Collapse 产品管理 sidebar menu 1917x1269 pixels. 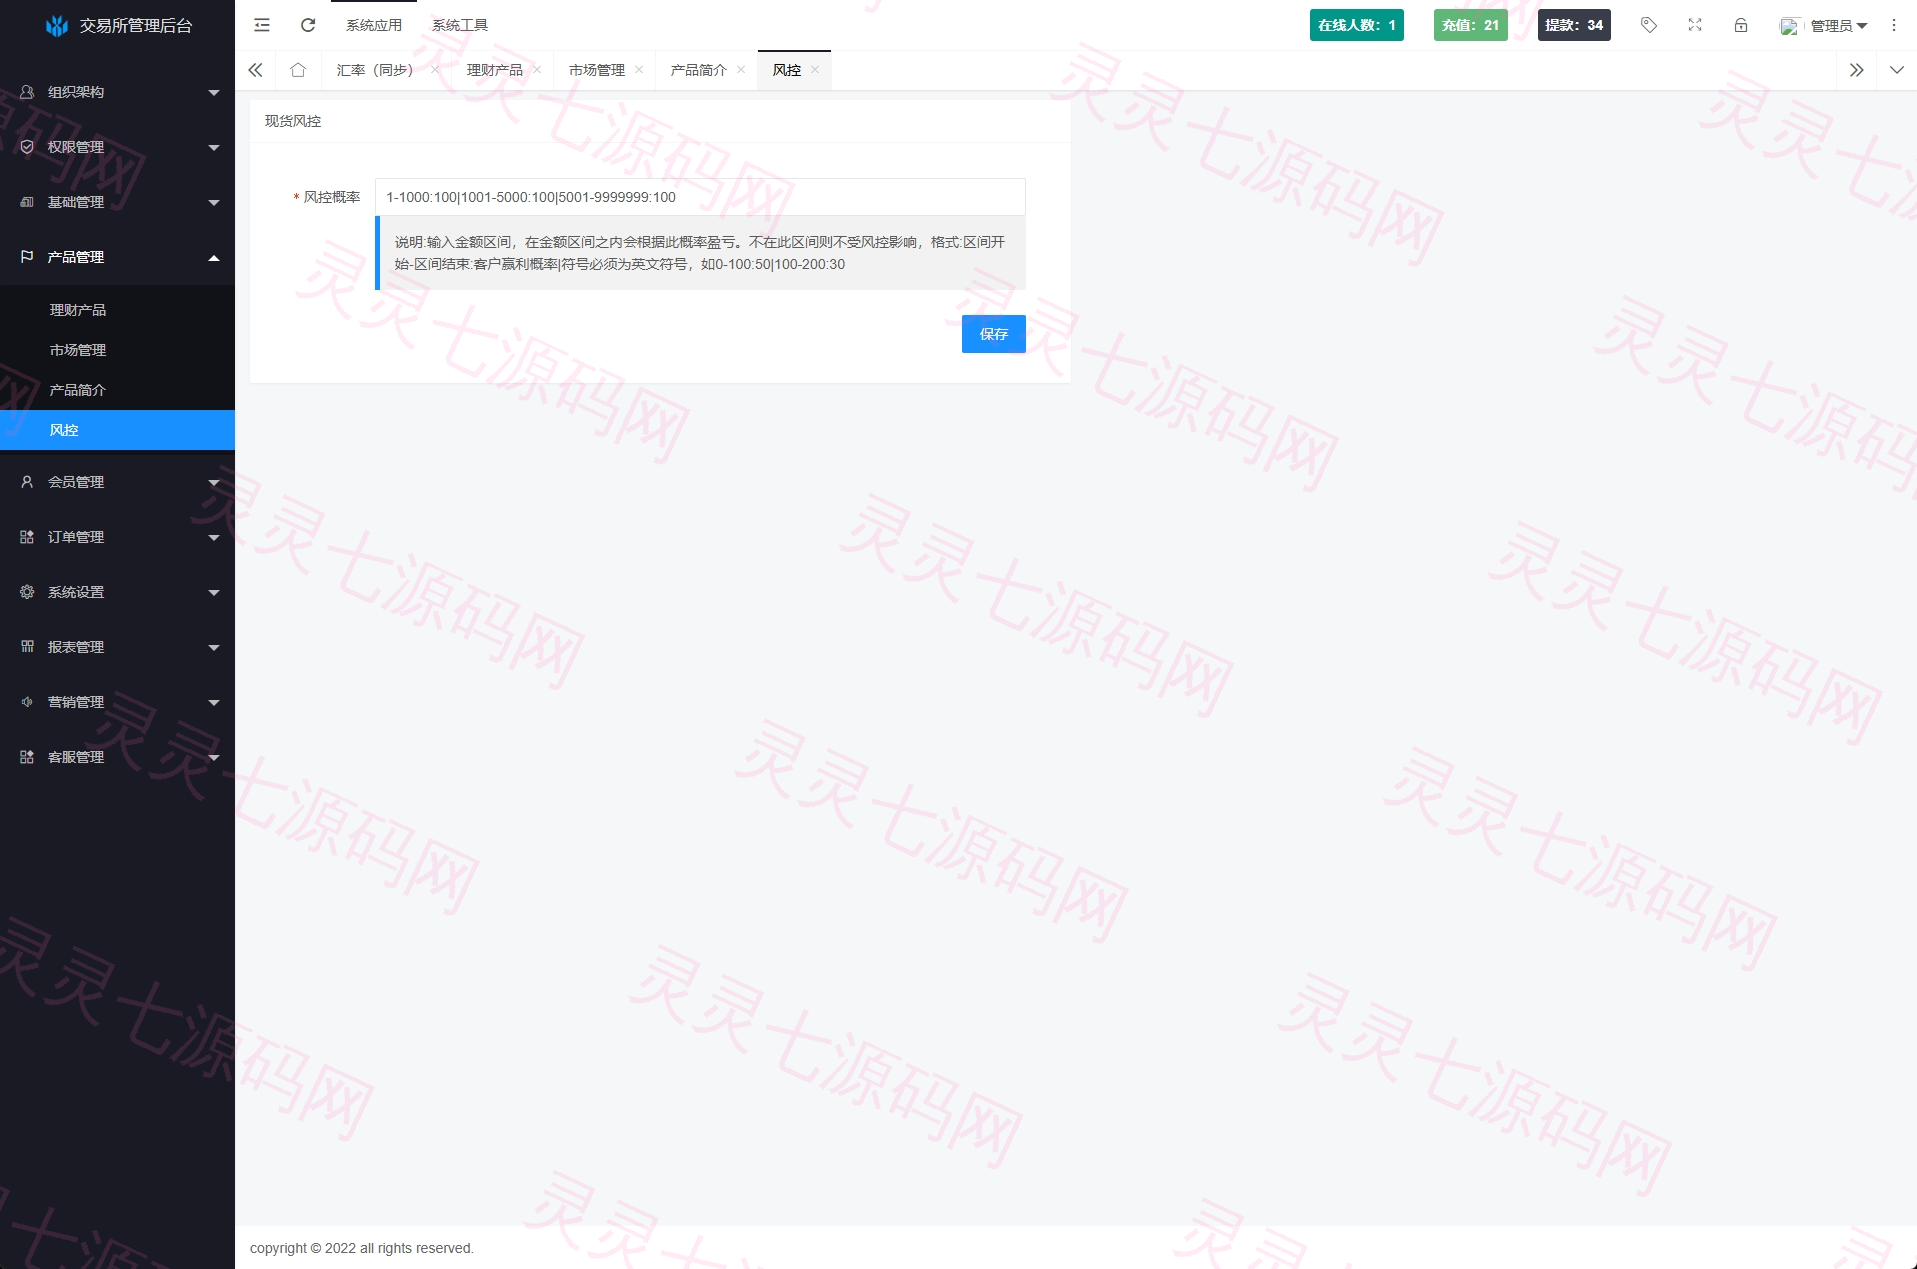coord(118,257)
